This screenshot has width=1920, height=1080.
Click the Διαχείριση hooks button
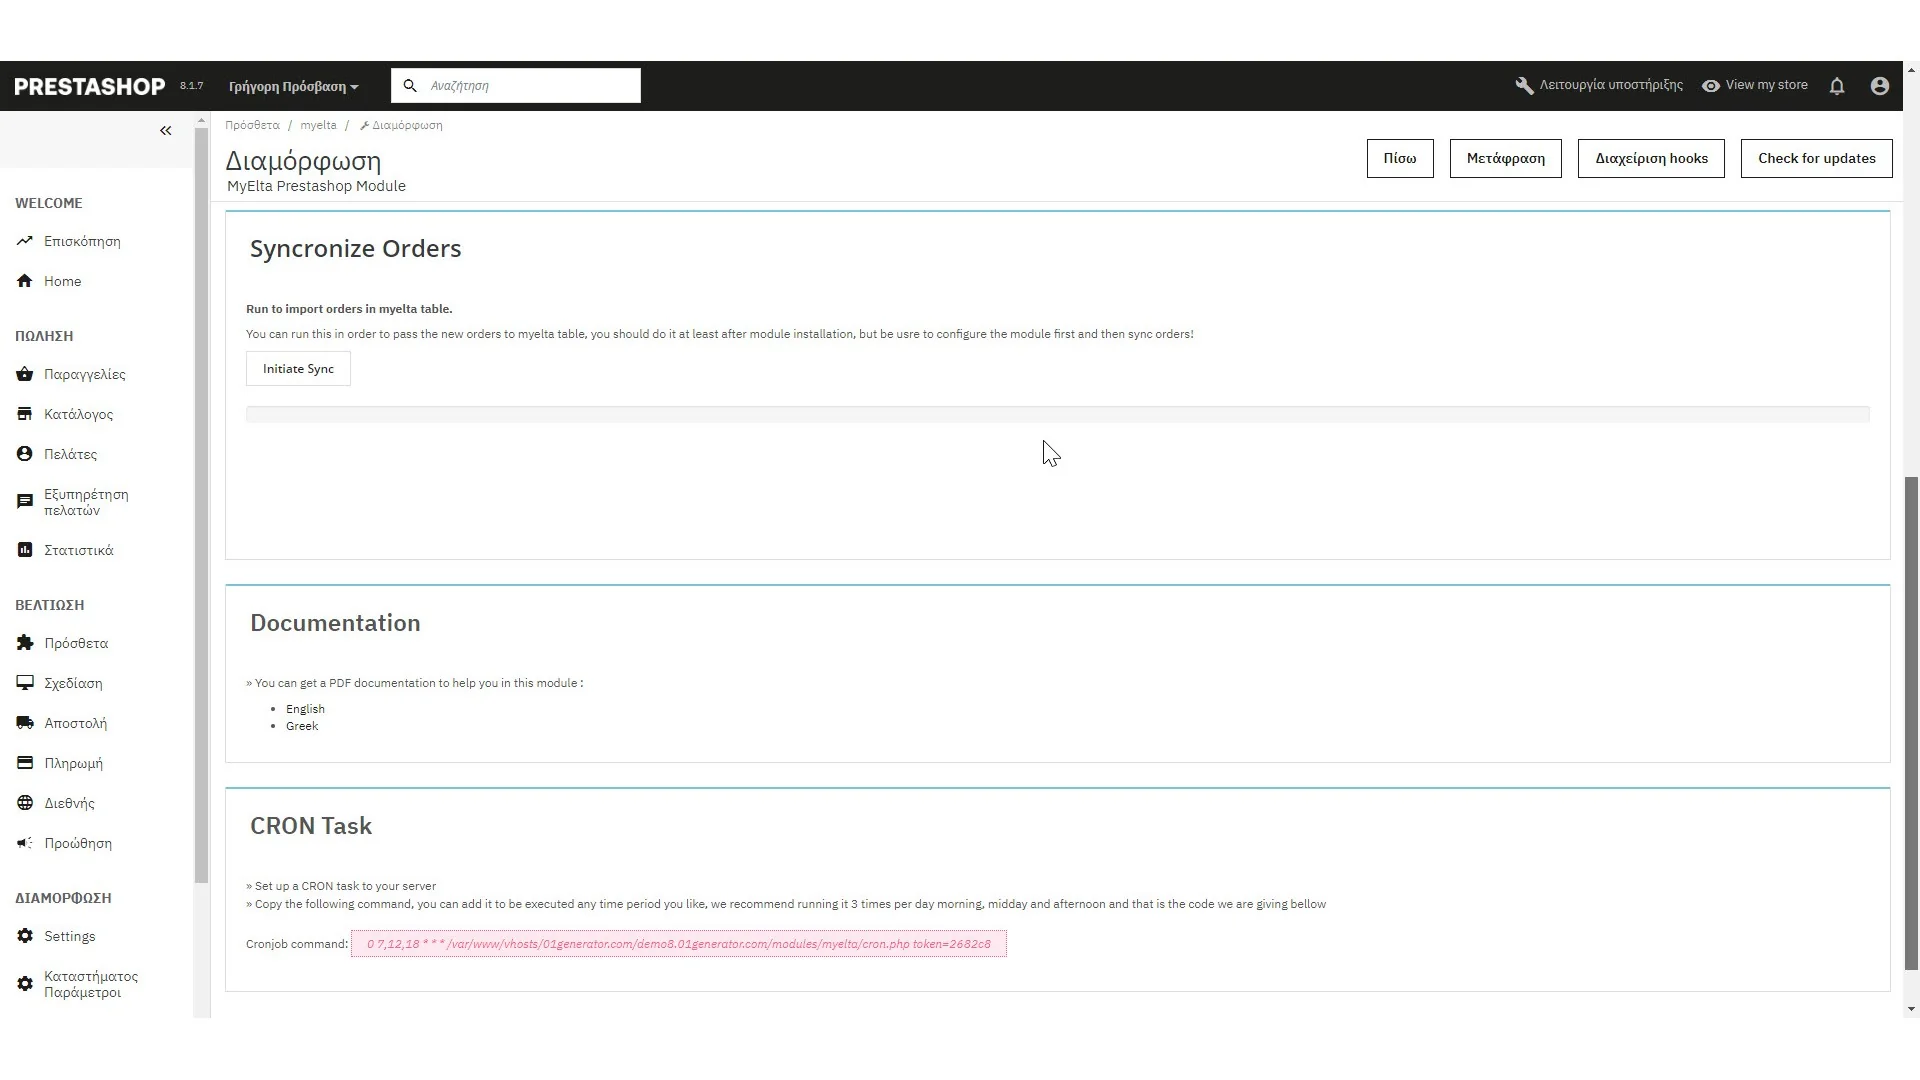coord(1651,159)
